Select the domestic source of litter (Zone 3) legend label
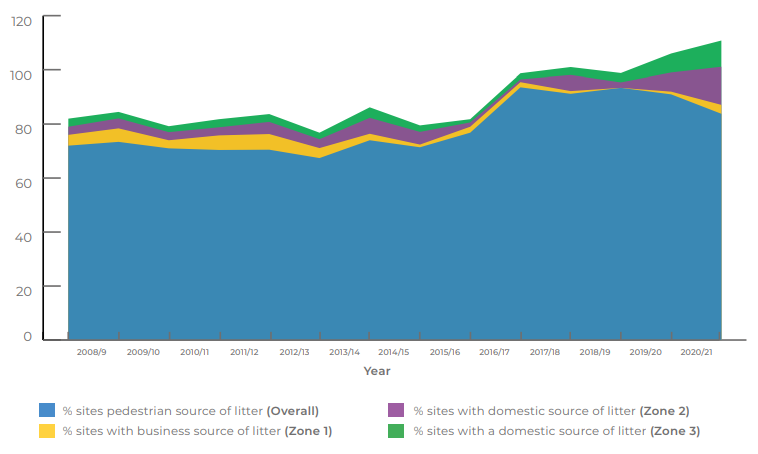Image resolution: width=758 pixels, height=454 pixels. pyautogui.click(x=557, y=431)
